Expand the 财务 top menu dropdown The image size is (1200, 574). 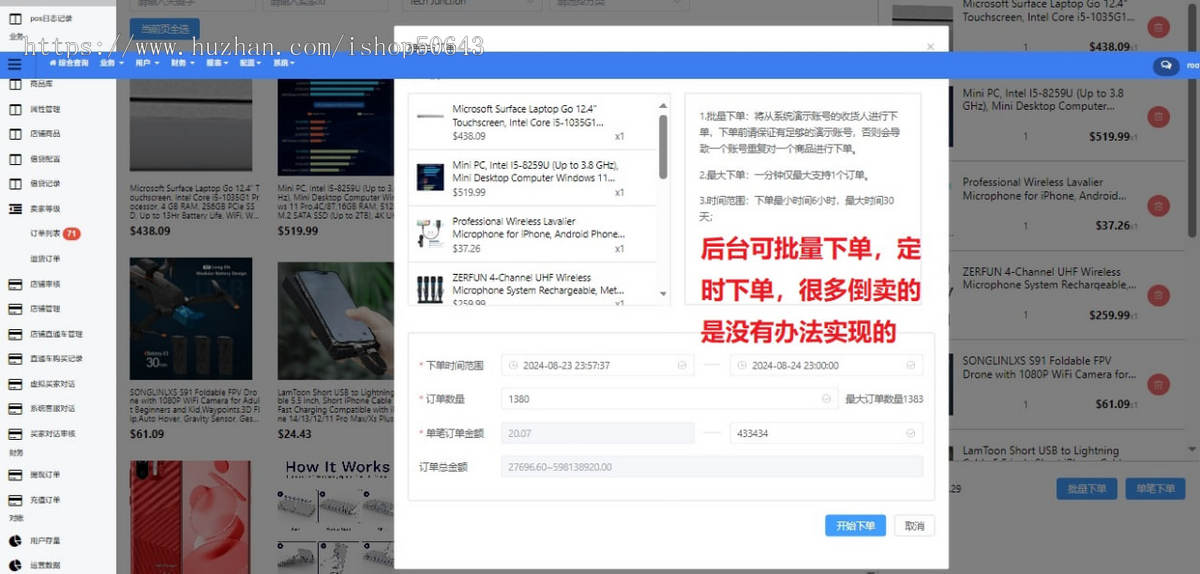(182, 63)
